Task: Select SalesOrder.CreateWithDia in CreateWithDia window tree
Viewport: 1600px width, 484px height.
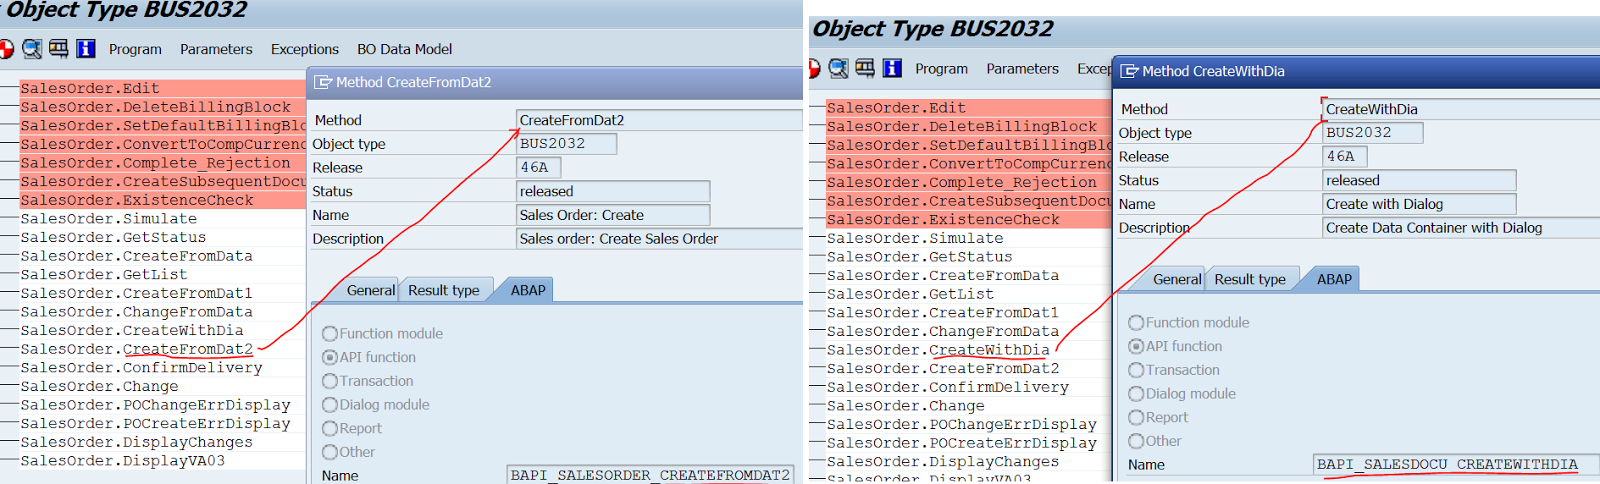Action: click(x=938, y=350)
